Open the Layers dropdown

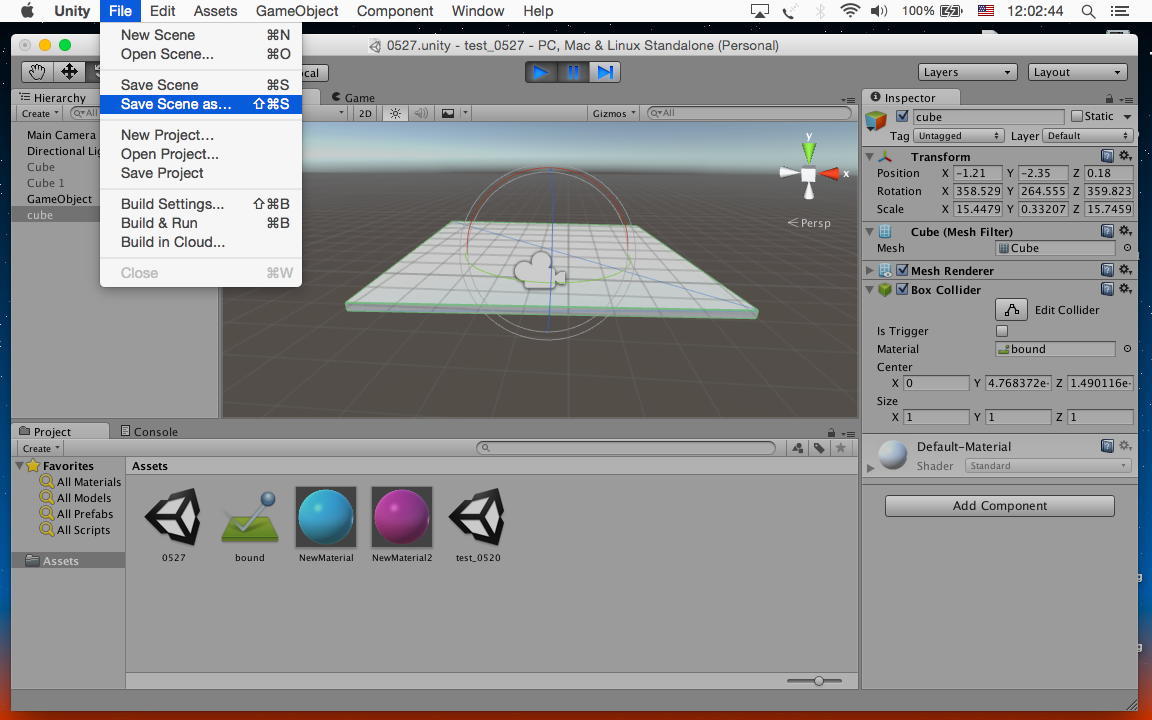click(966, 72)
